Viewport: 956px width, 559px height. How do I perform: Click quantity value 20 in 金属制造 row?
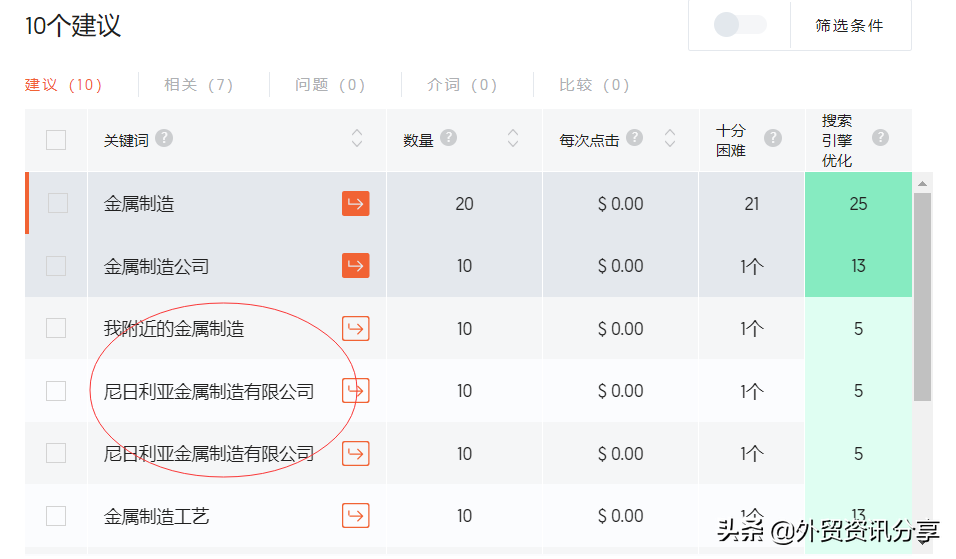tap(464, 204)
